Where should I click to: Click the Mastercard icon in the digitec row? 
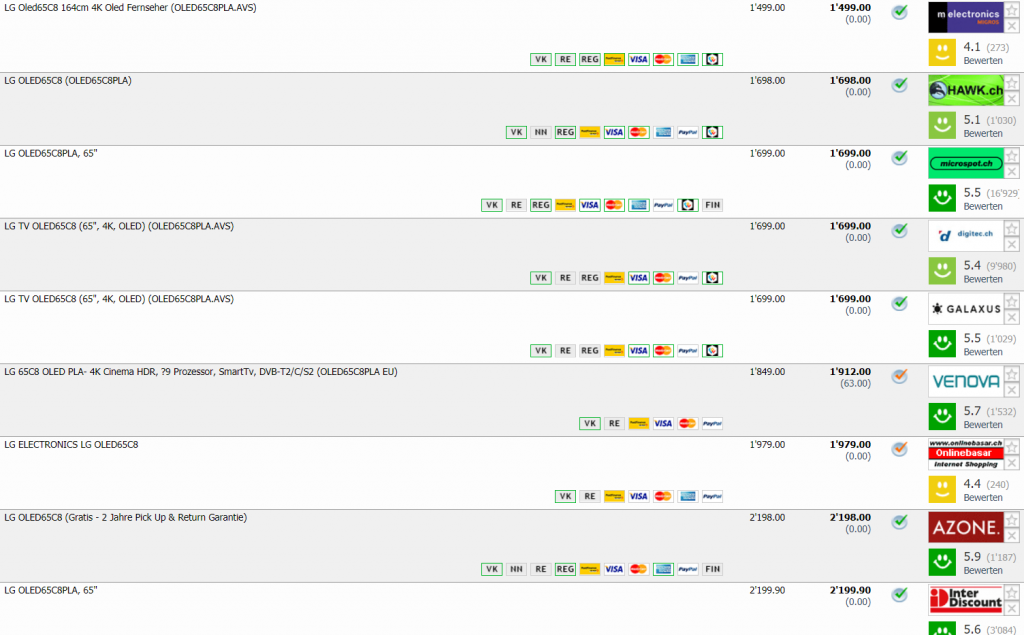click(x=663, y=278)
